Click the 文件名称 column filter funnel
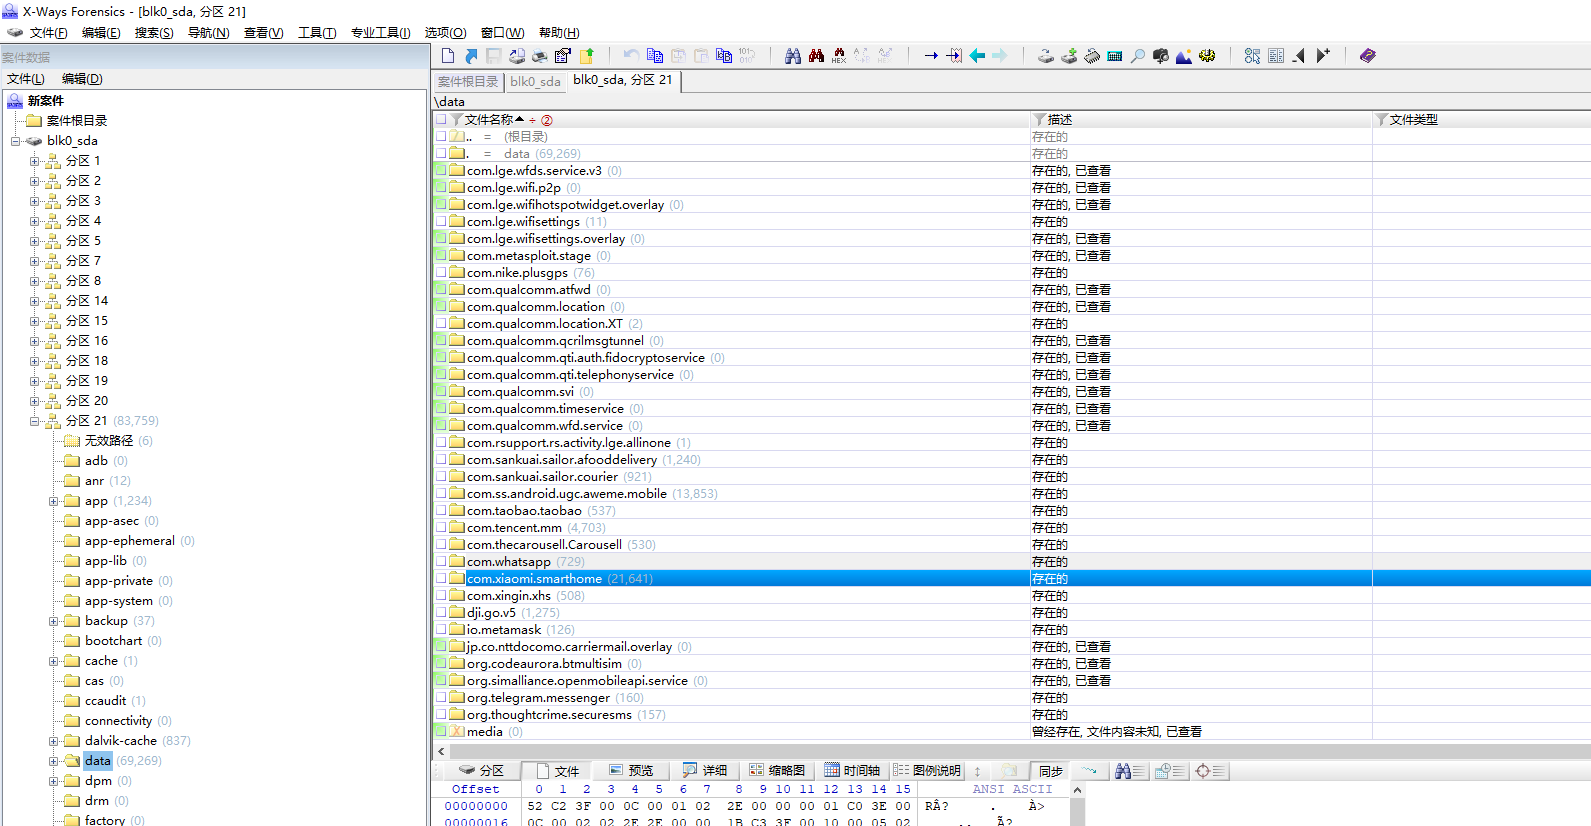1591x826 pixels. (456, 119)
